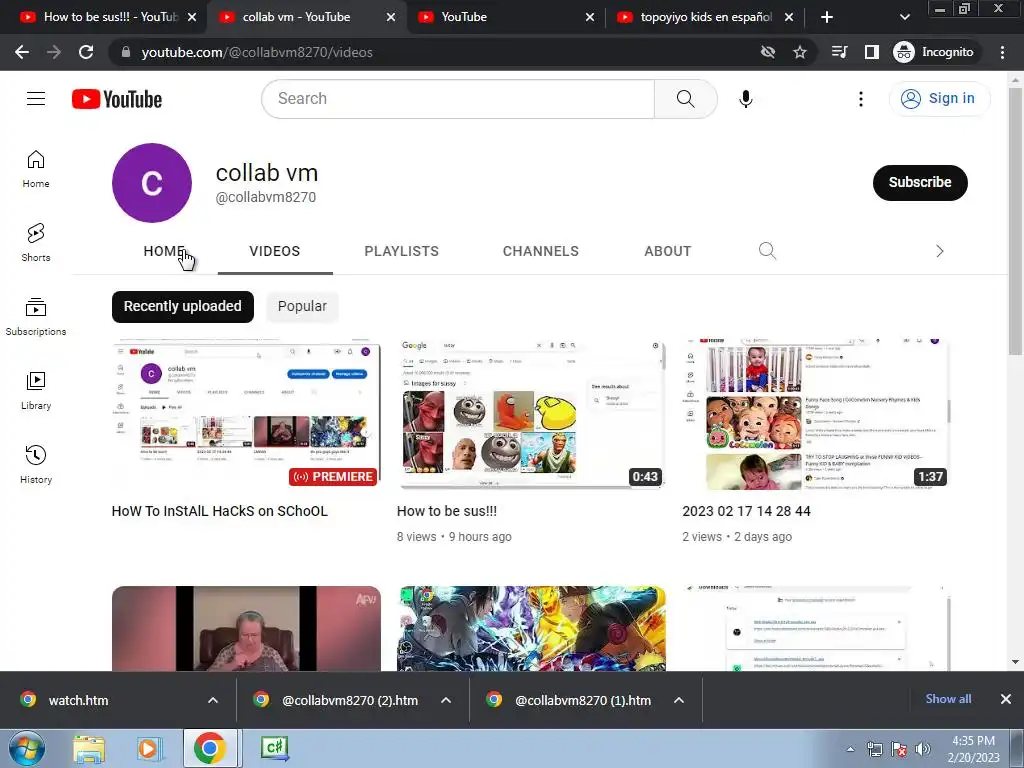This screenshot has width=1024, height=768.
Task: Click the YouTube logo
Action: click(x=117, y=99)
